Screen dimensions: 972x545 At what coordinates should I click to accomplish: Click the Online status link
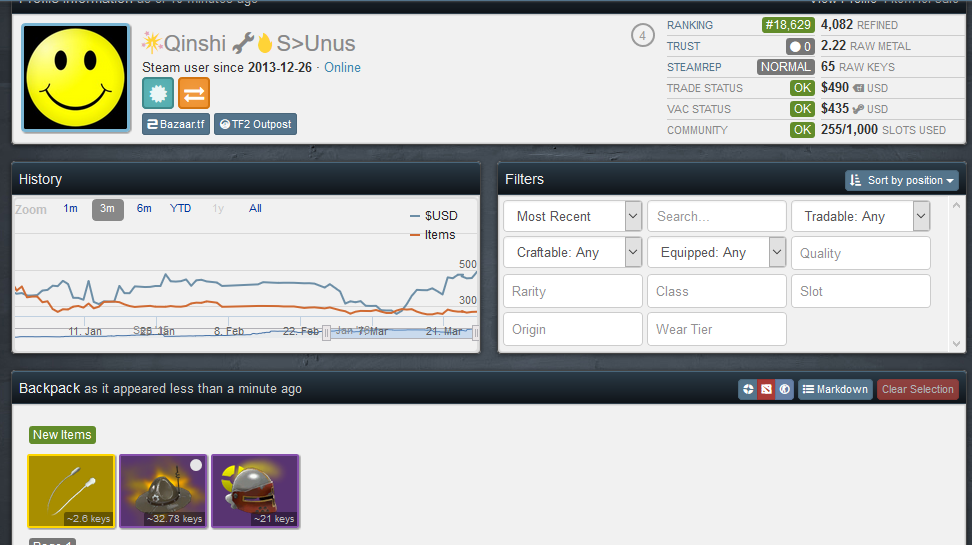pyautogui.click(x=342, y=68)
